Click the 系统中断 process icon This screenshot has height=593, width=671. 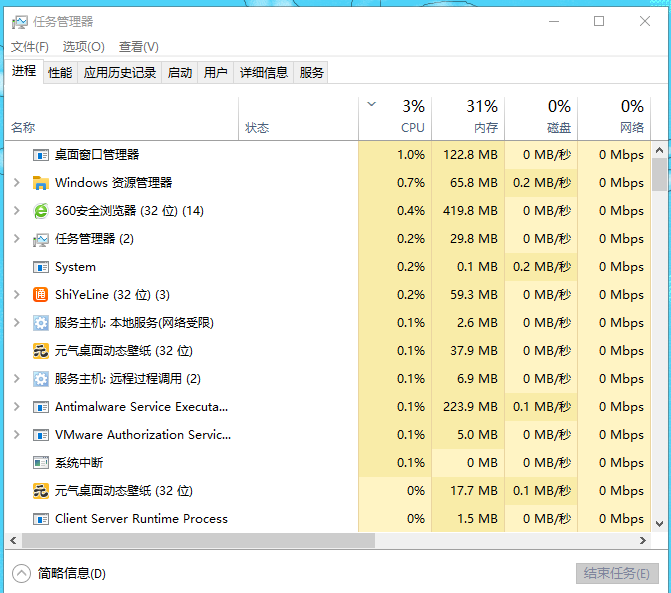41,463
